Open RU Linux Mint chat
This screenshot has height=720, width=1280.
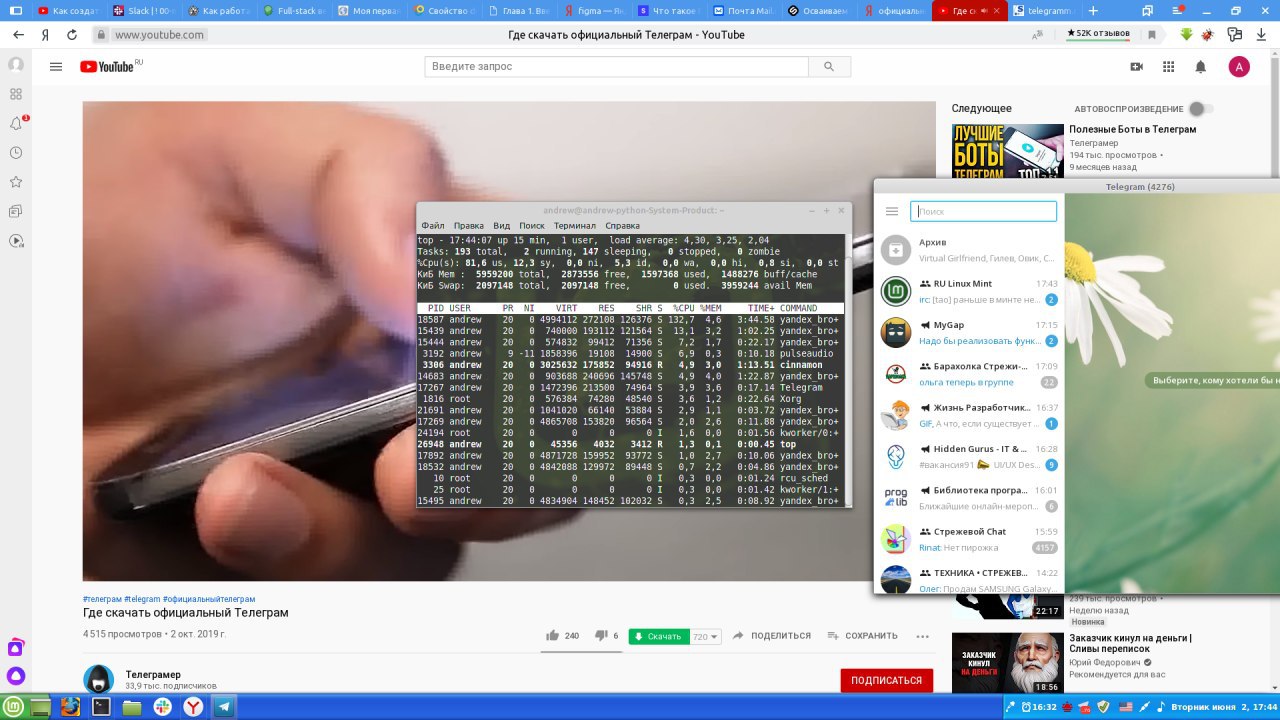969,291
